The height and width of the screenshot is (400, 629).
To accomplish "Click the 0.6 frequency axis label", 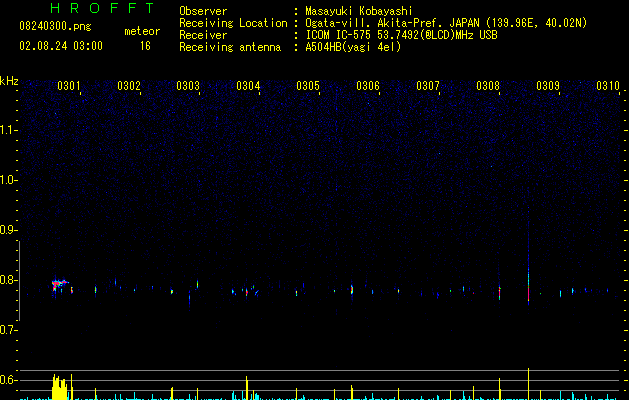I will point(9,380).
